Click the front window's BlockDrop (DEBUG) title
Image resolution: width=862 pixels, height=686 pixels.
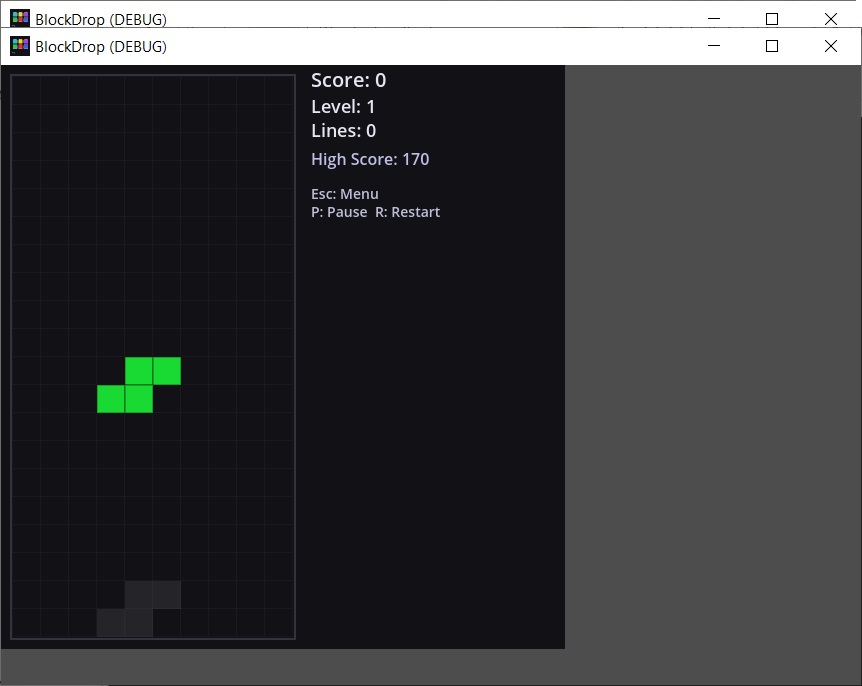(x=101, y=47)
